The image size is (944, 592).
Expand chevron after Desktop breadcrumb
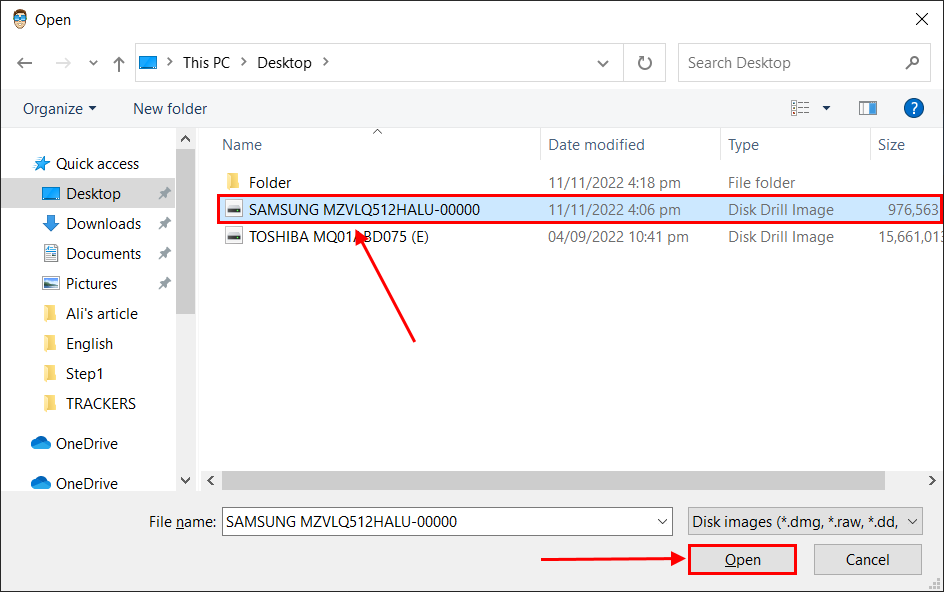pos(326,62)
